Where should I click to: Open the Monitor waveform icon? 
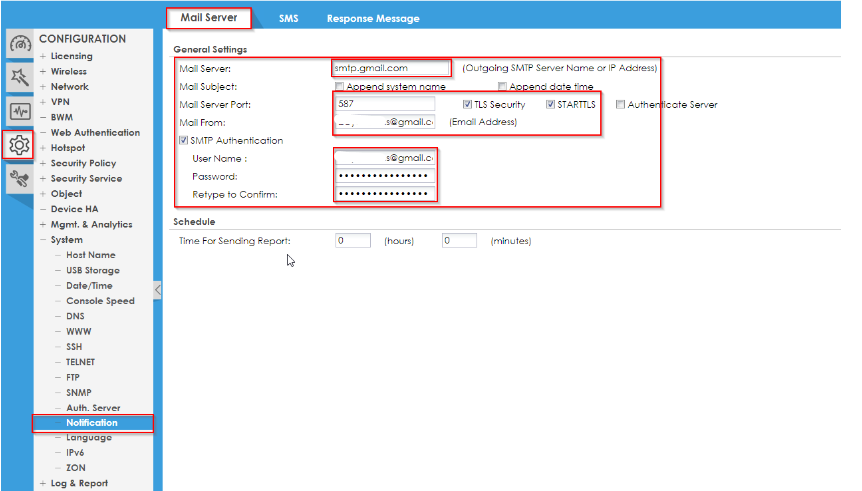(19, 111)
